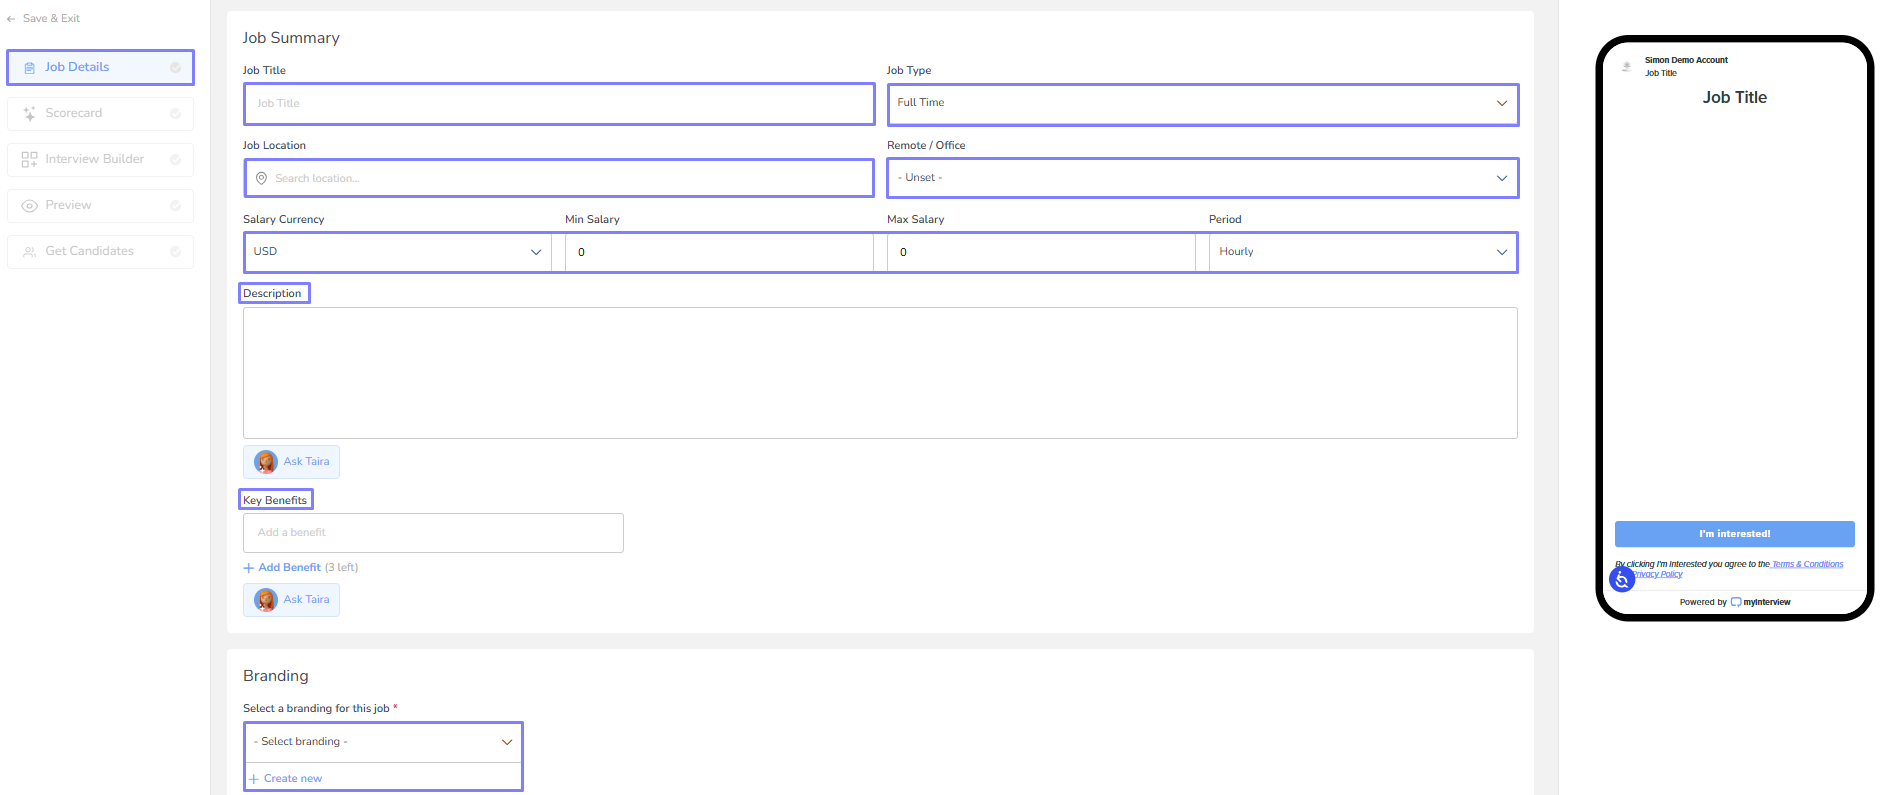Open the Job Type dropdown
Screen dimensions: 1881x795
click(1202, 104)
